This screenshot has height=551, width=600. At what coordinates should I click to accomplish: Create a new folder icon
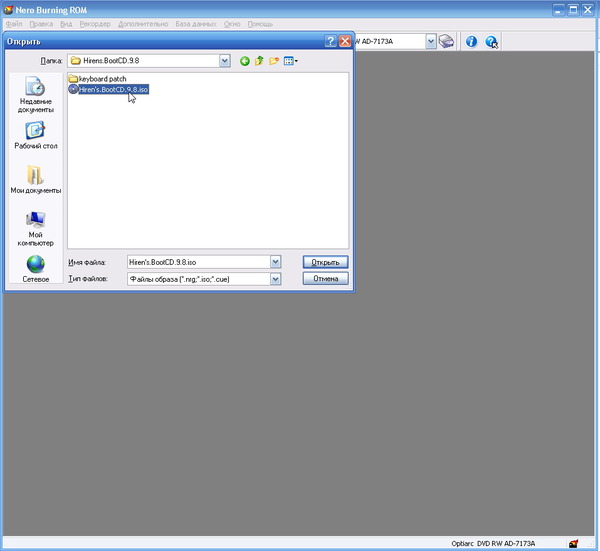pos(274,61)
